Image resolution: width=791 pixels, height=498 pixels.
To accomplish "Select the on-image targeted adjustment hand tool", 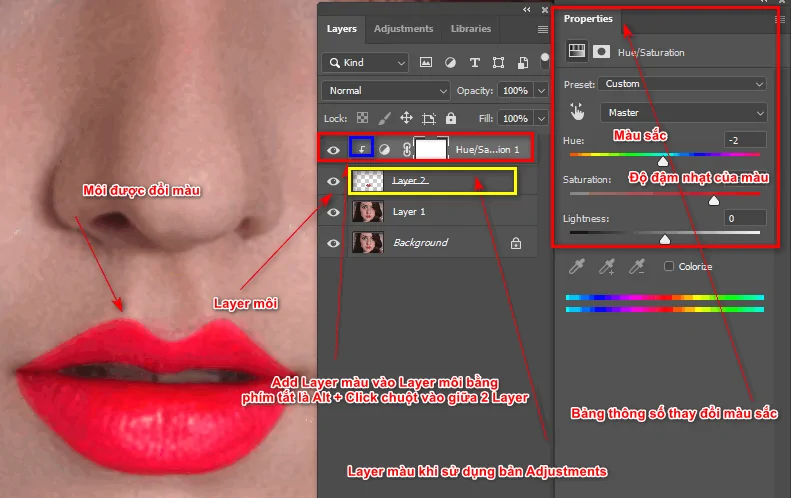I will click(577, 112).
